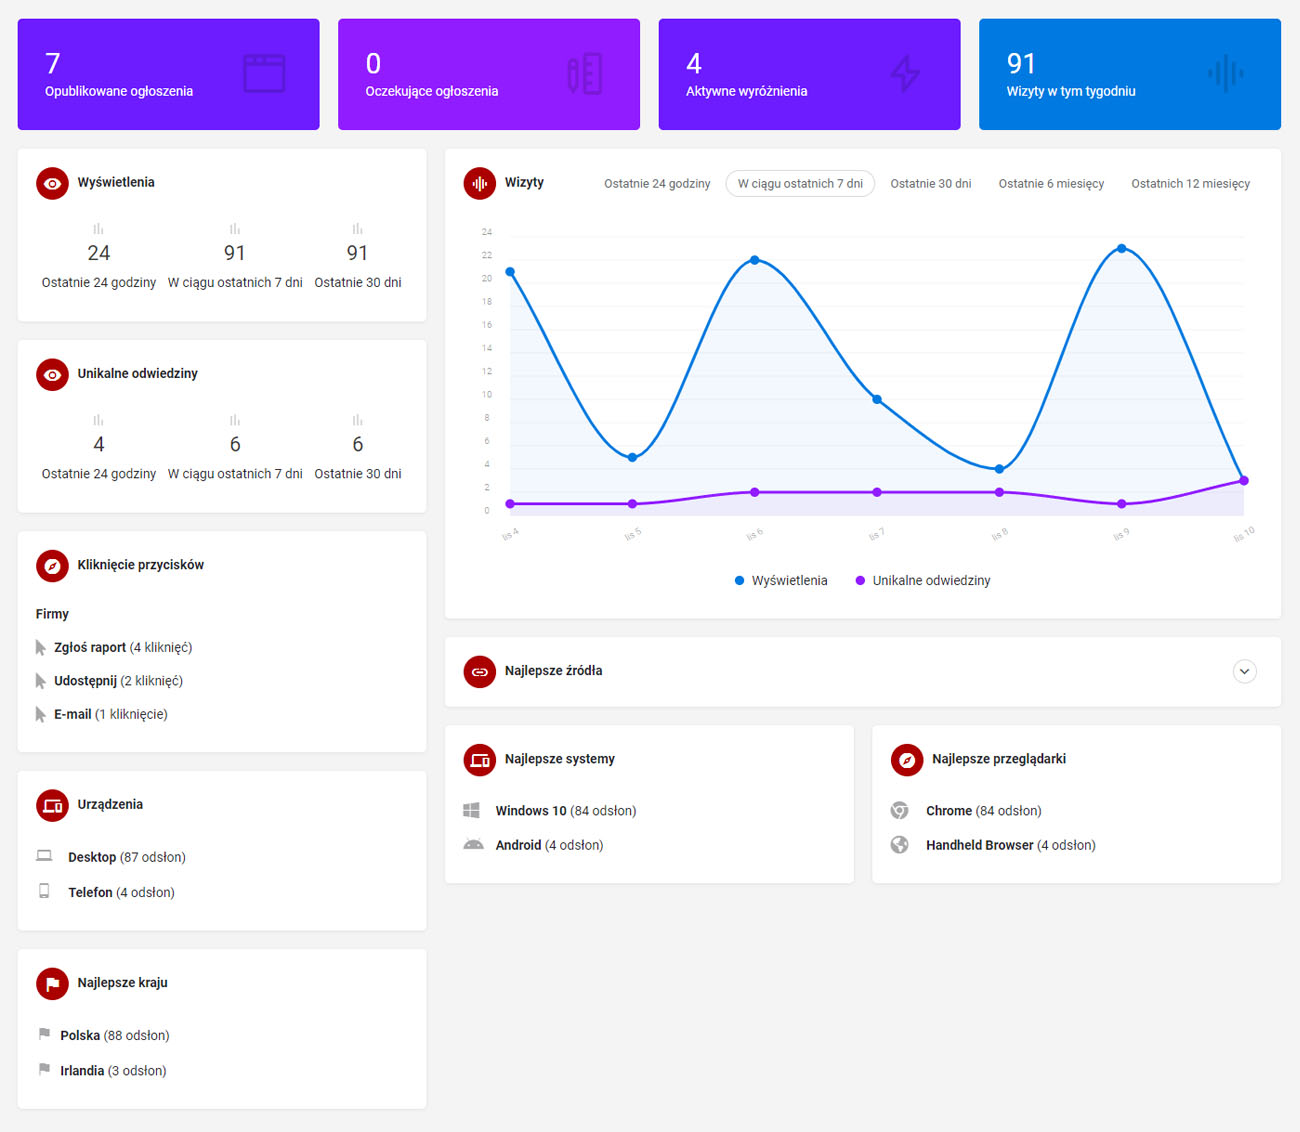This screenshot has height=1132, width=1300.
Task: Click the pencil-ruler icon on Oczekujące ogłoszenia card
Action: 585,73
